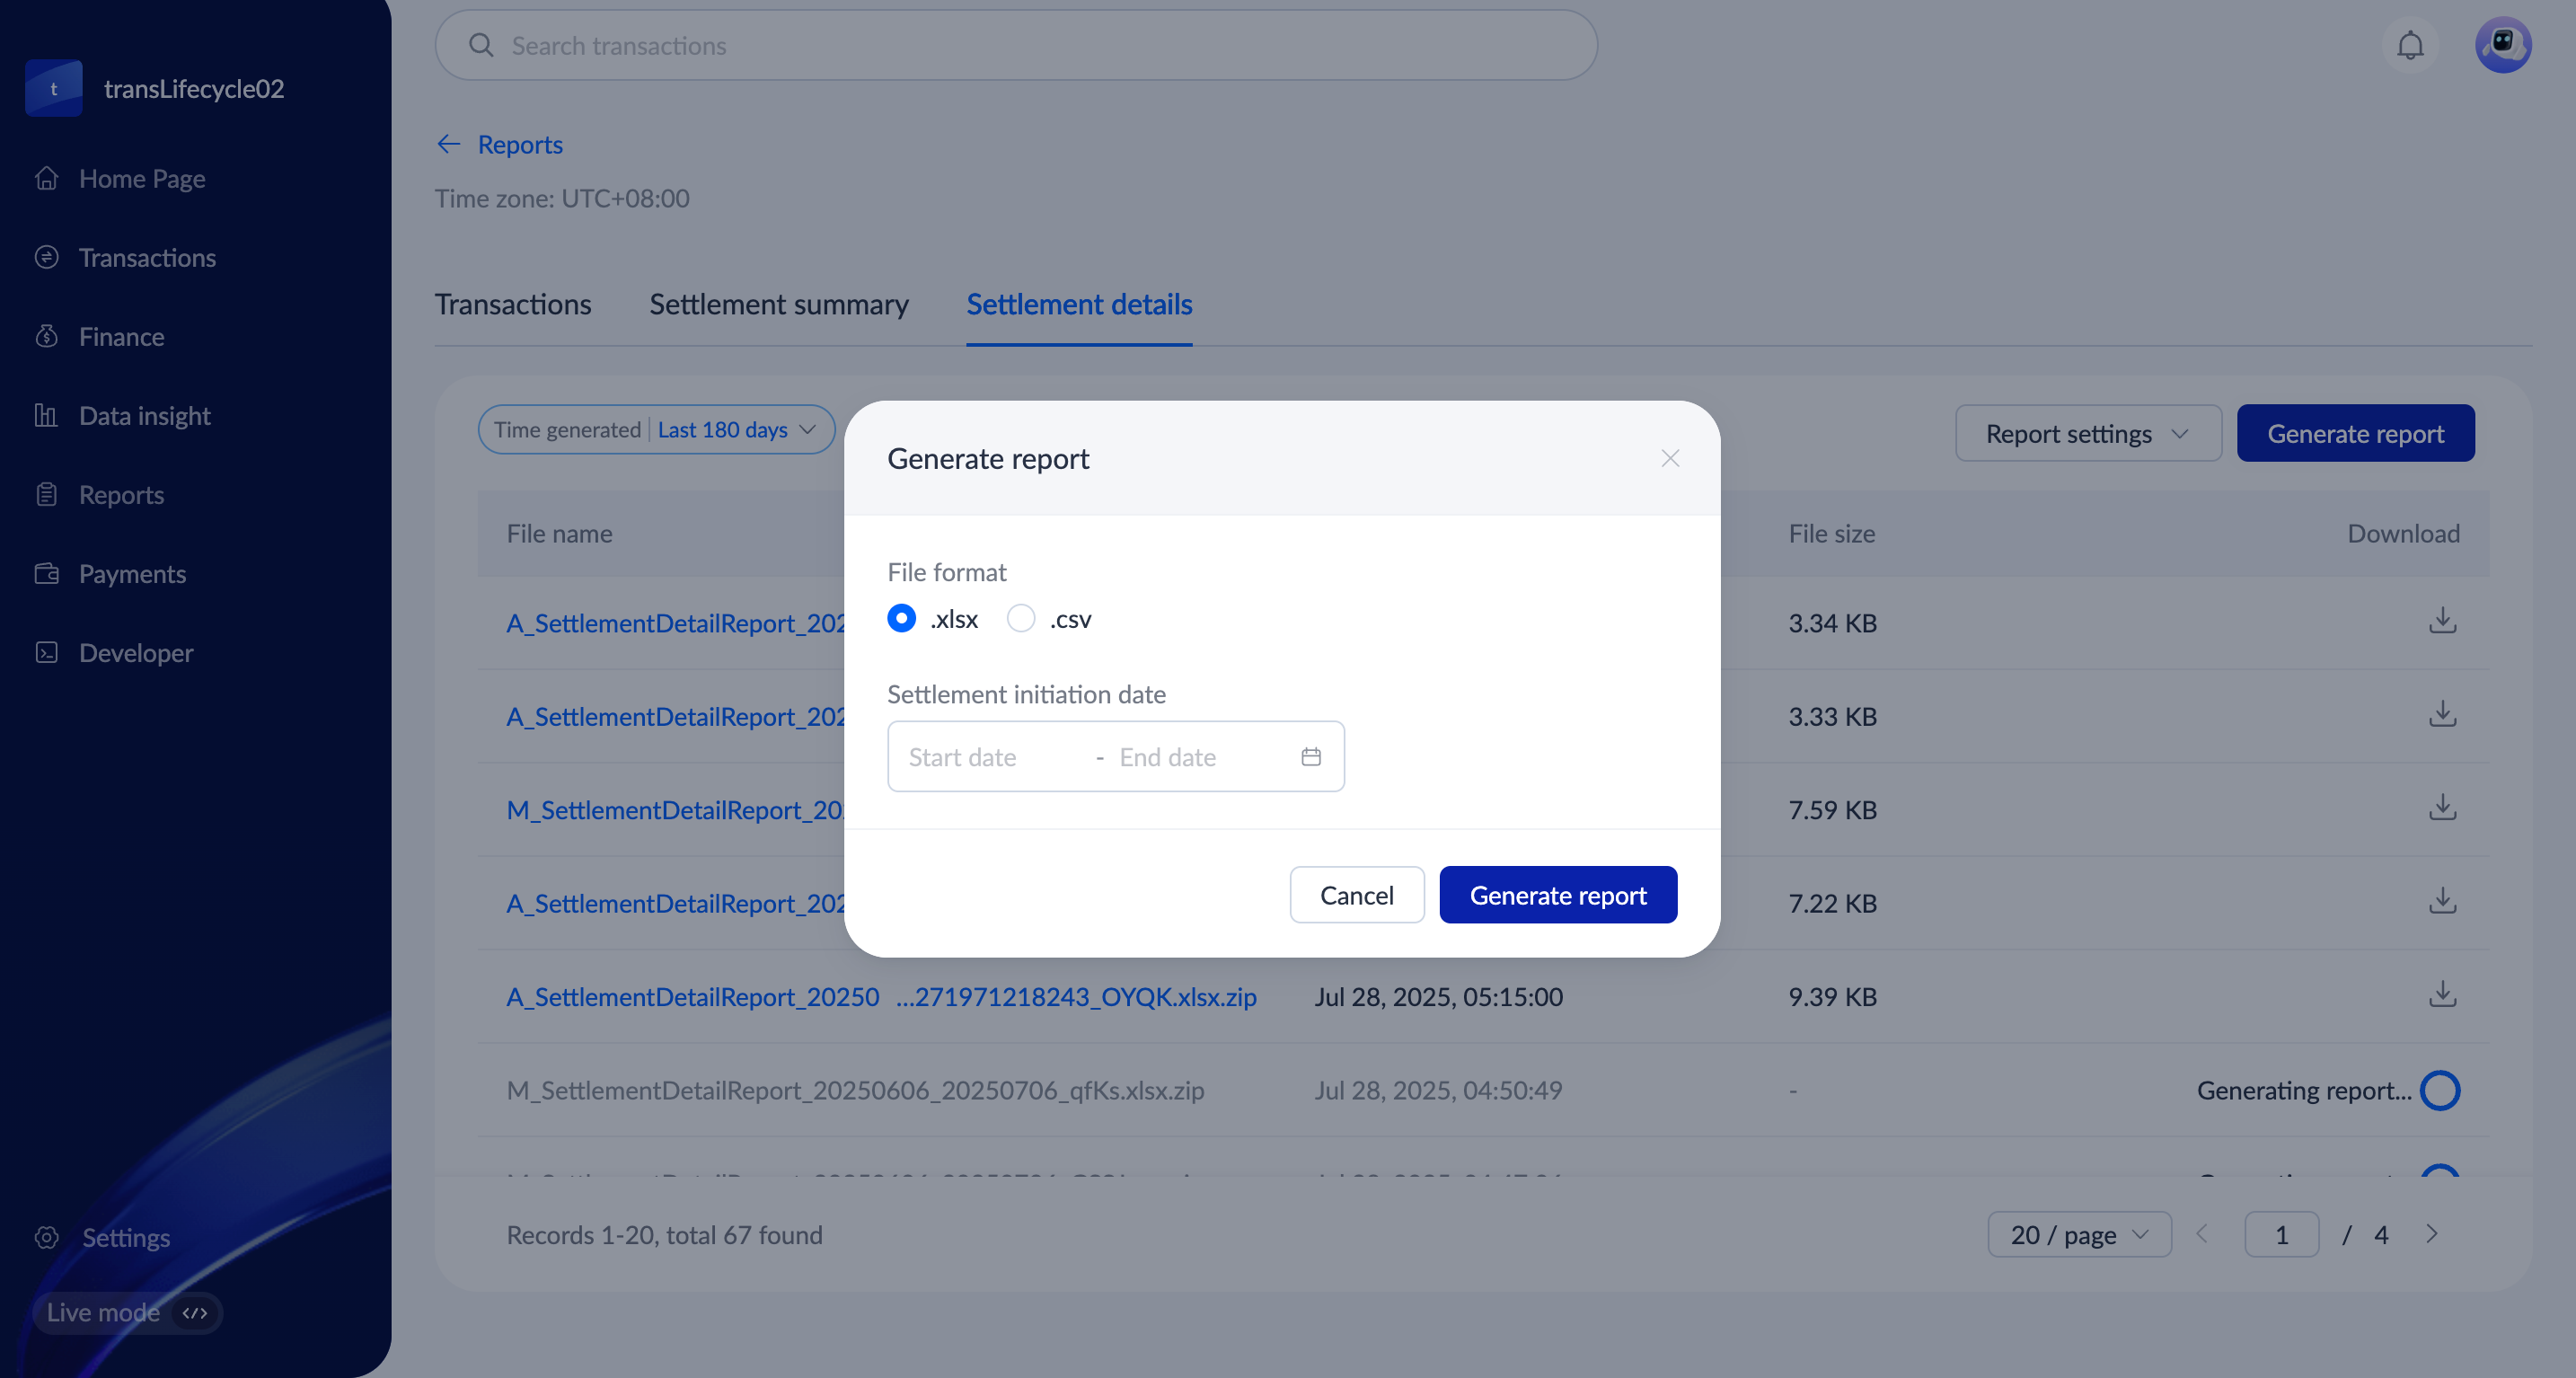The image size is (2576, 1378).
Task: Download the 3.34 KB settlement report
Action: (2442, 621)
